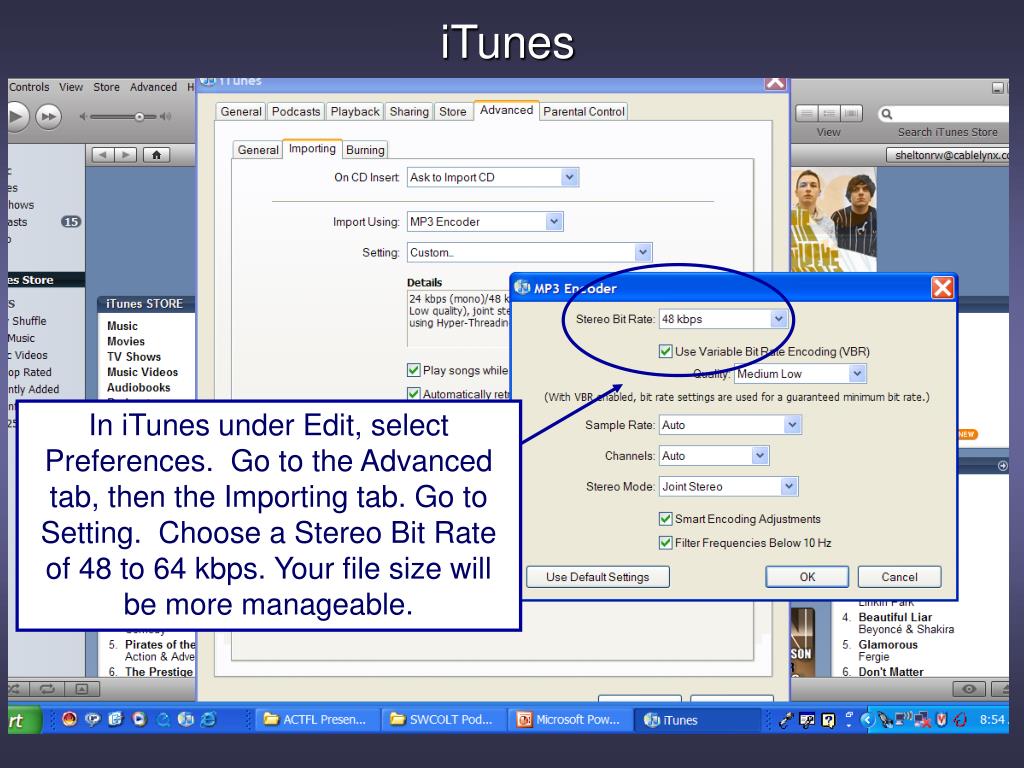Click the iTunes Store forward arrow button

coord(125,155)
